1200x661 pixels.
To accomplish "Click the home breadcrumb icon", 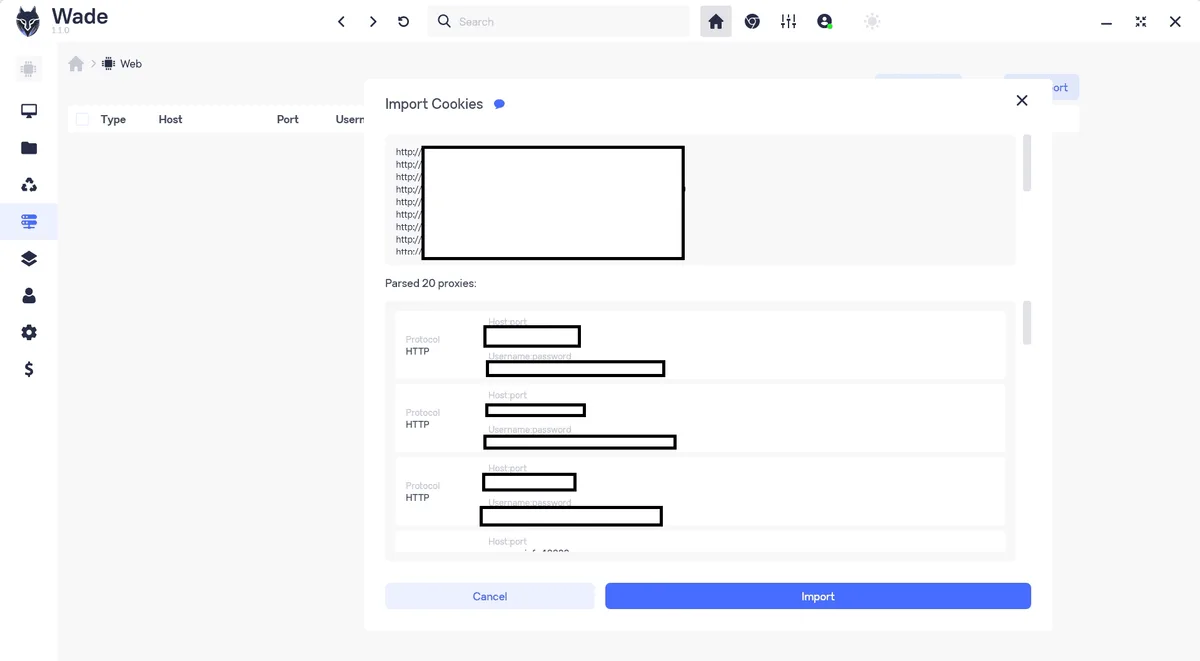I will click(x=76, y=63).
